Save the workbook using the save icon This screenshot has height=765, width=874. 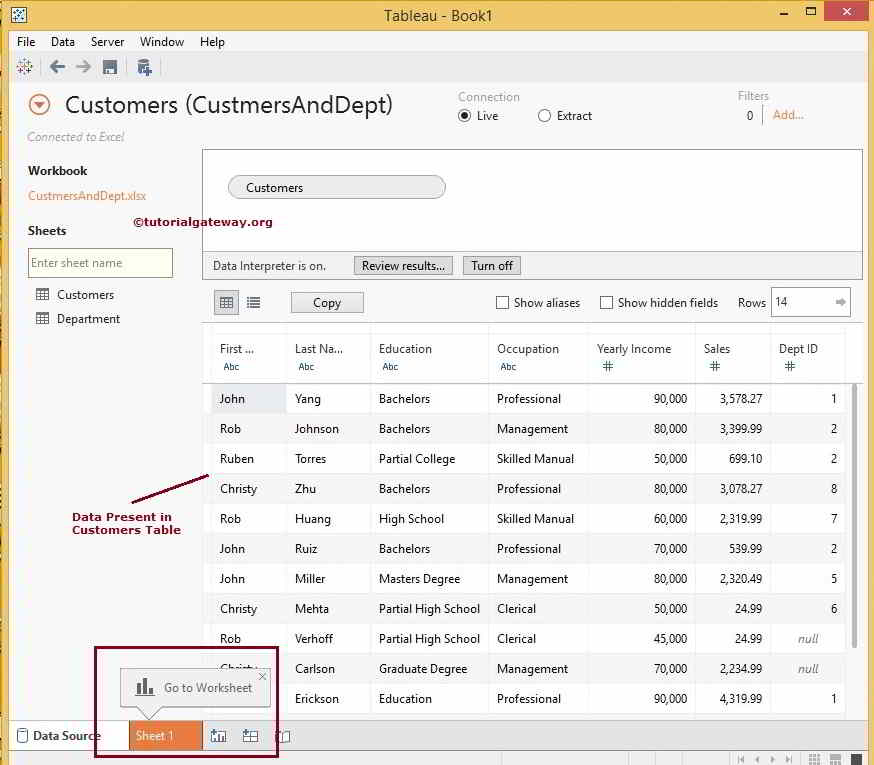[x=110, y=66]
